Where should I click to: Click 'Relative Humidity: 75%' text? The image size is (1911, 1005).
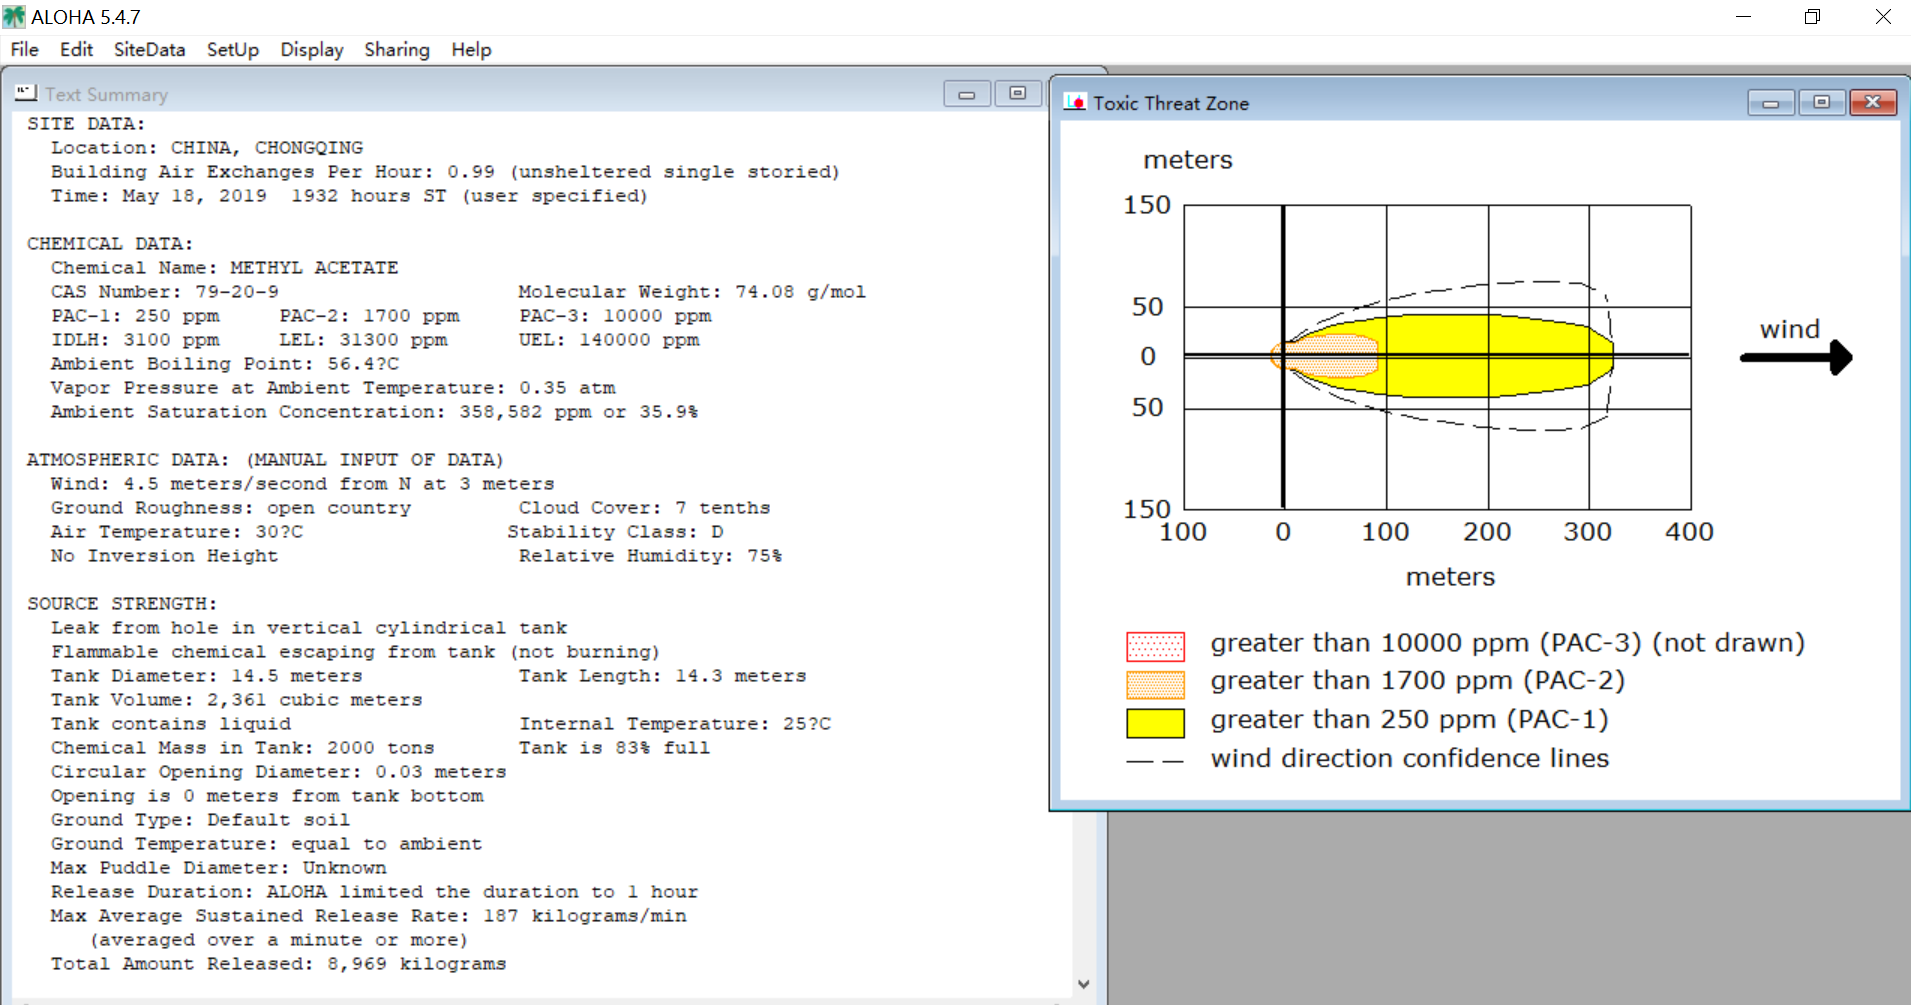point(650,556)
